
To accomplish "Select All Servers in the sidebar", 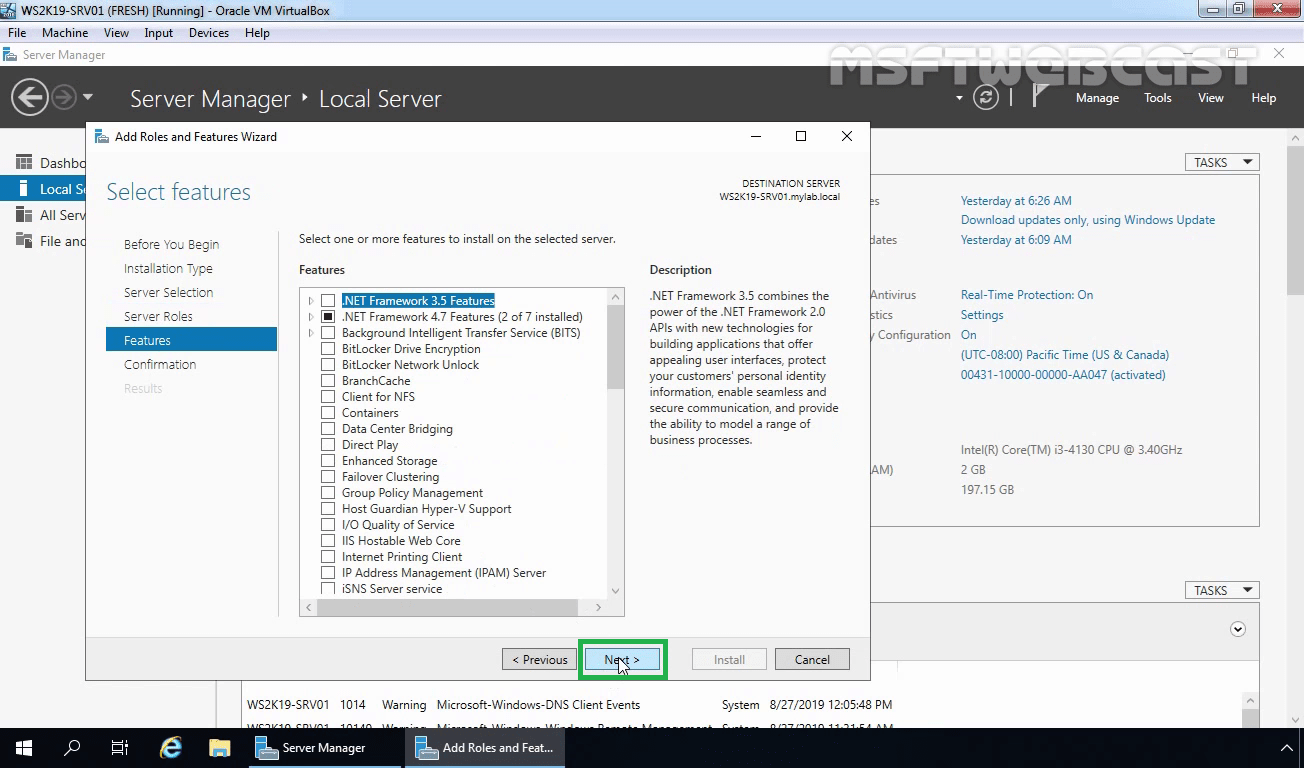I will pos(58,214).
